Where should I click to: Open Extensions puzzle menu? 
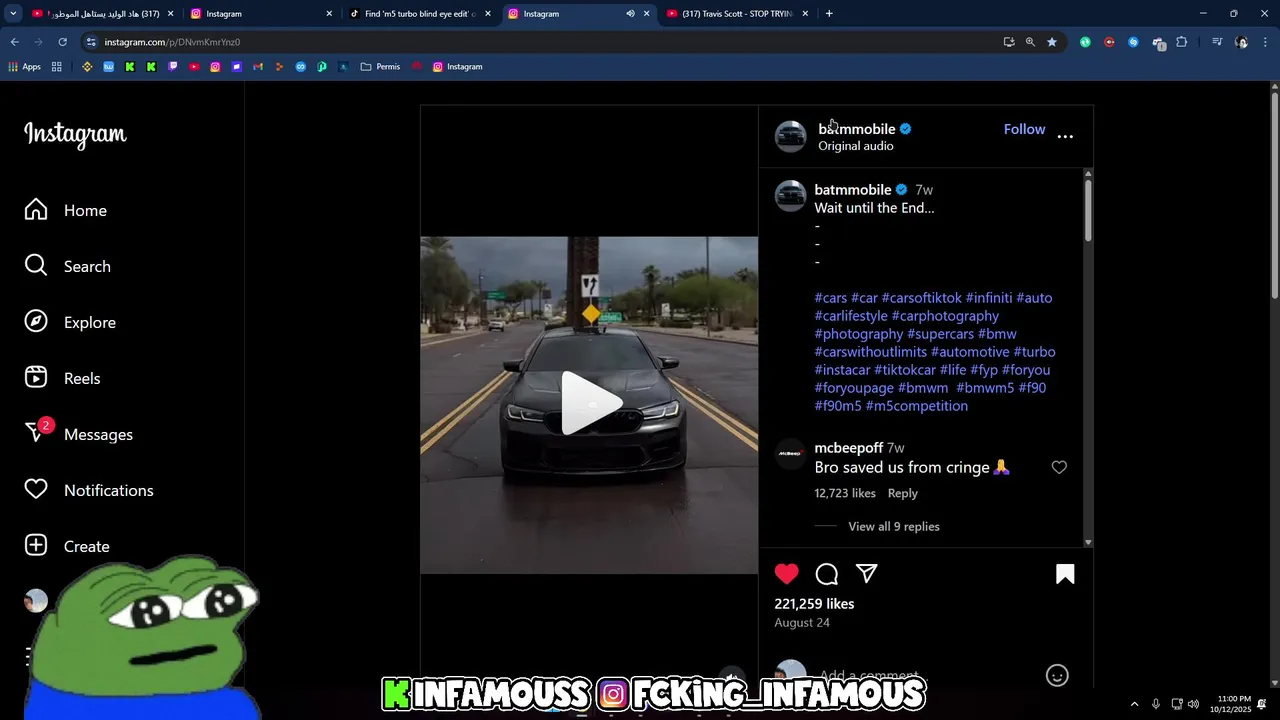1182,42
